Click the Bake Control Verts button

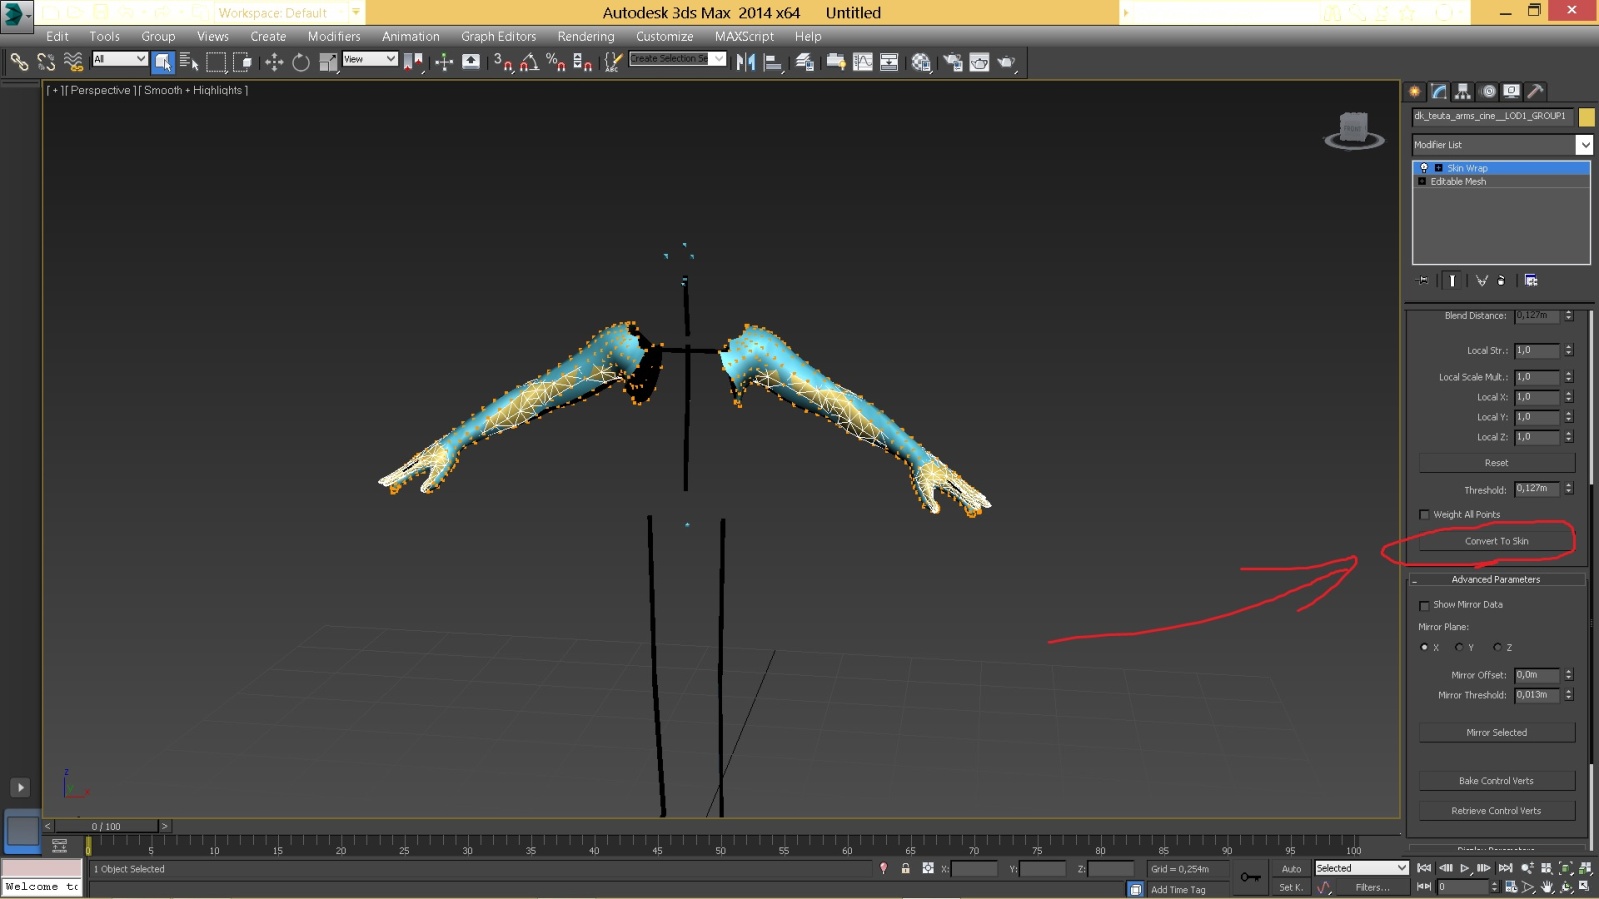pos(1497,781)
